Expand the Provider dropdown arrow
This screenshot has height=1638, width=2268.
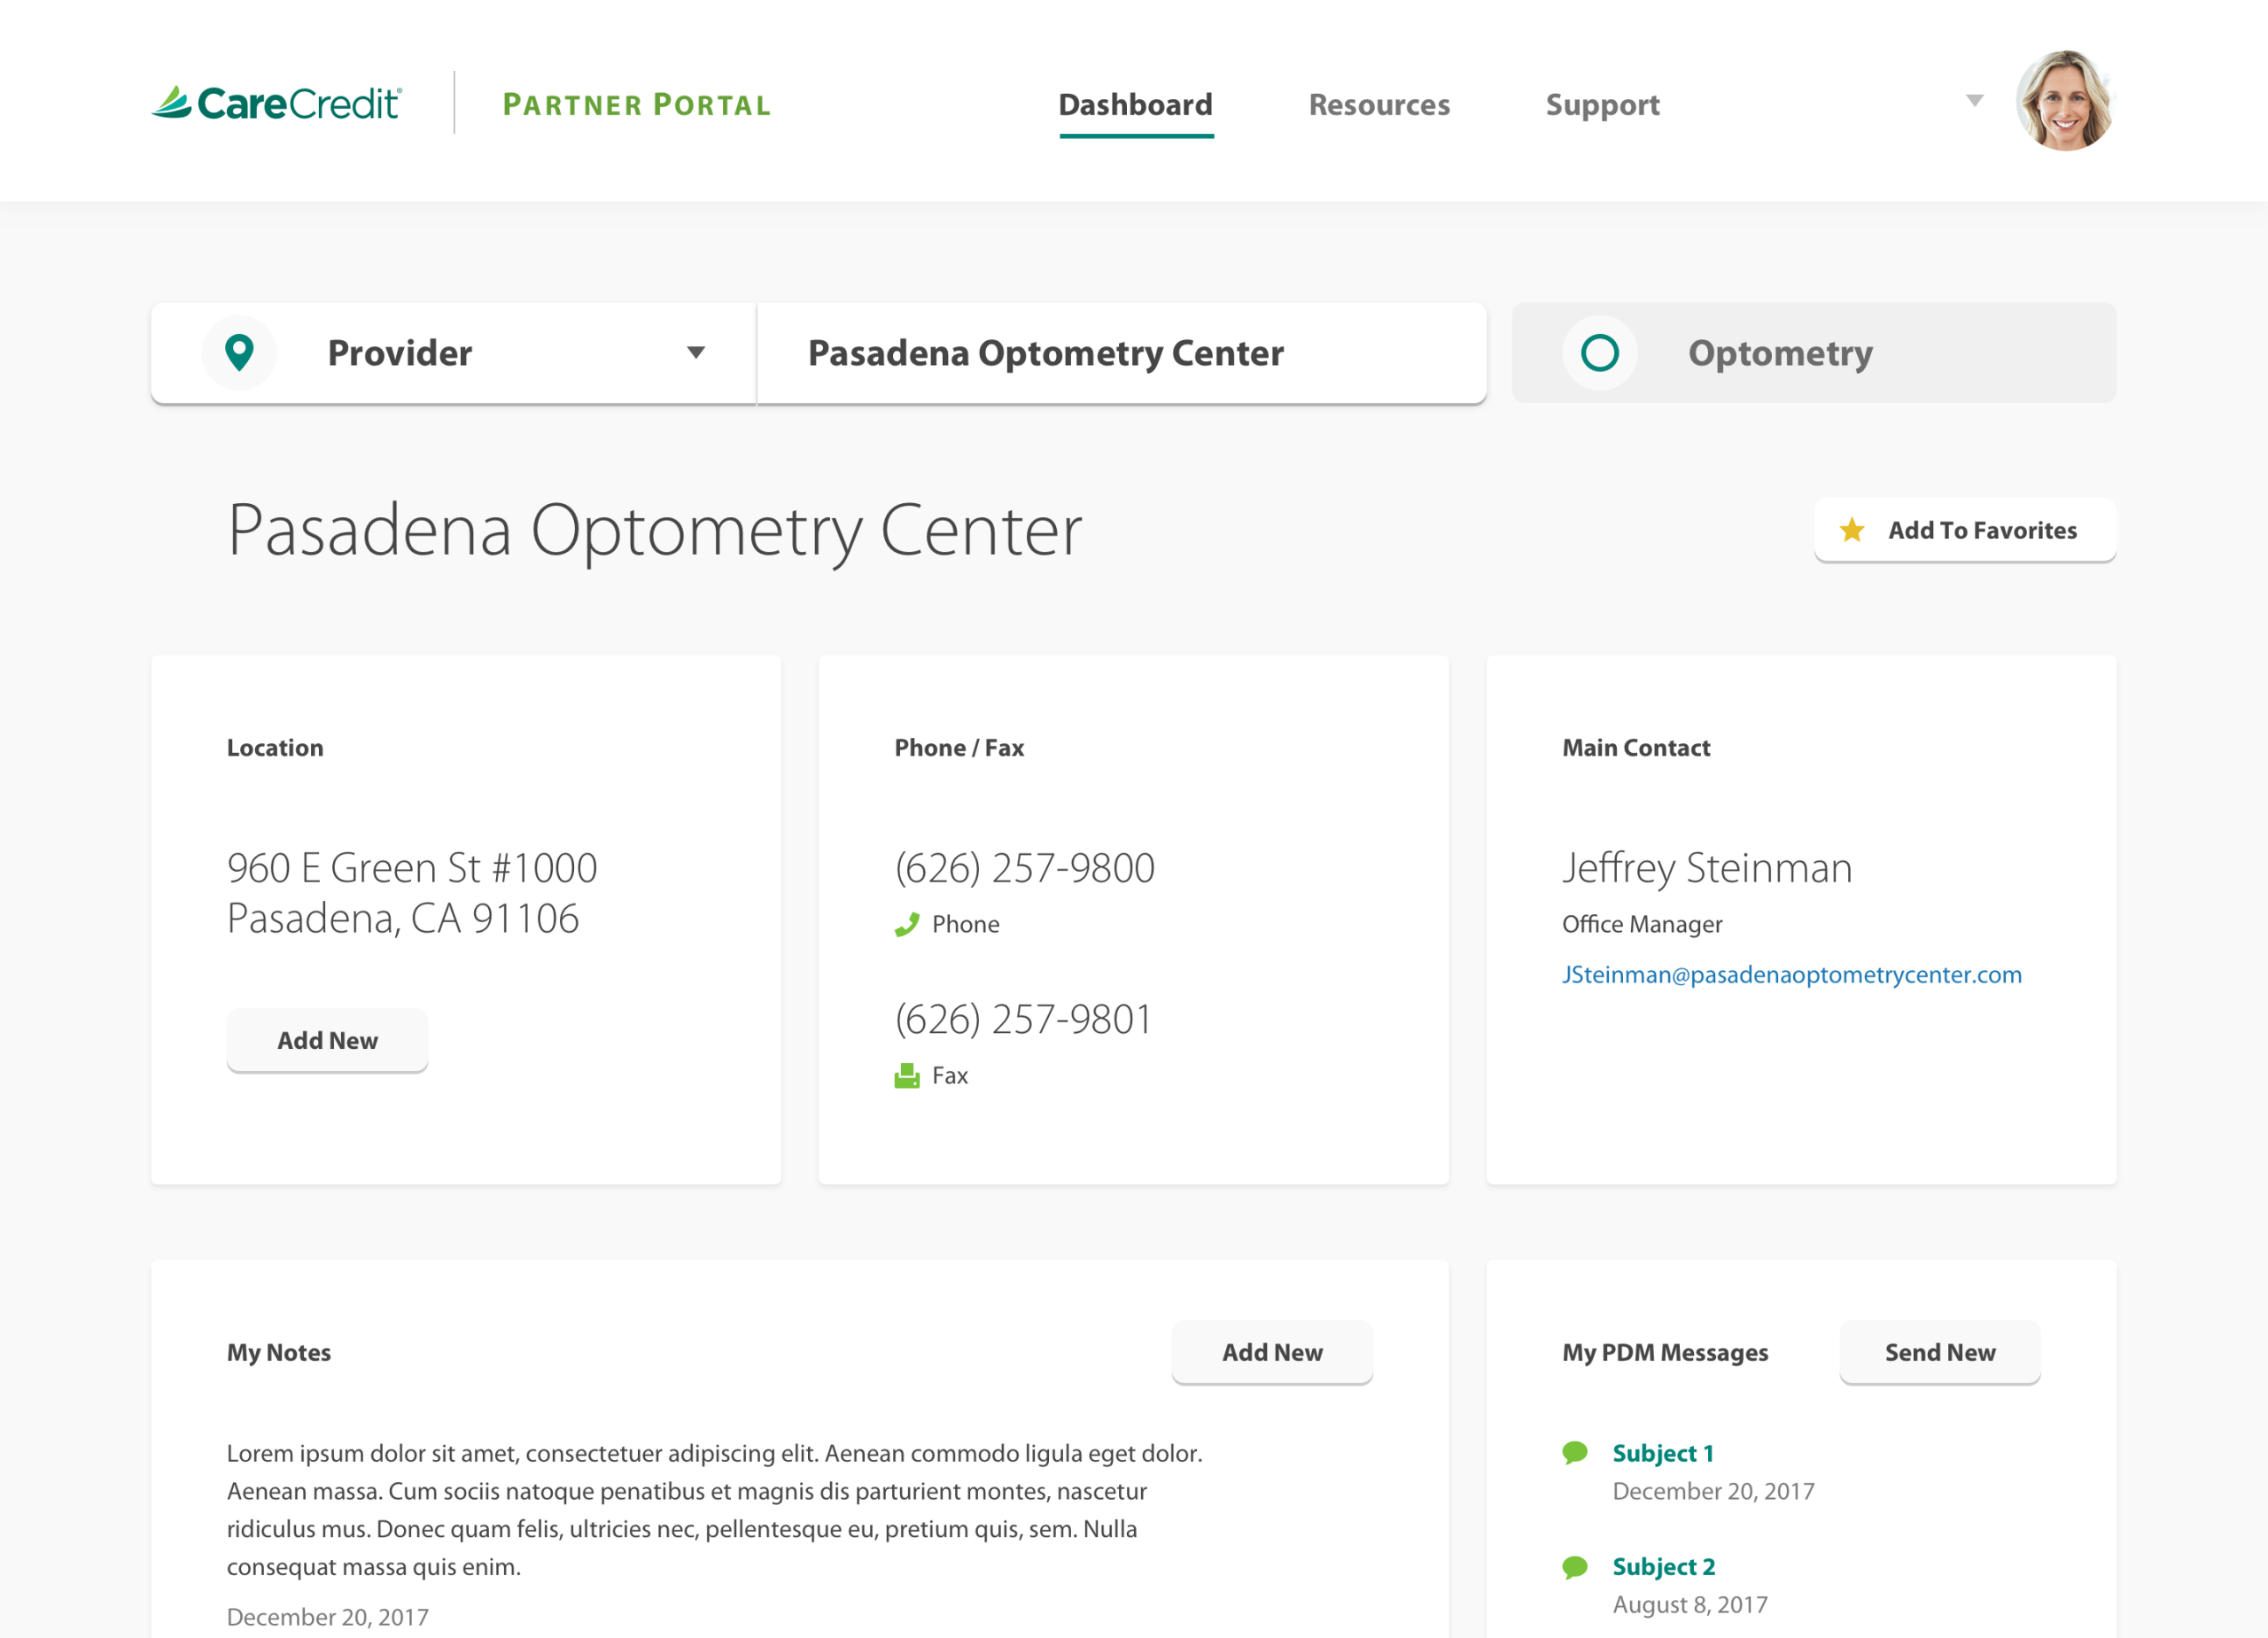pos(696,353)
